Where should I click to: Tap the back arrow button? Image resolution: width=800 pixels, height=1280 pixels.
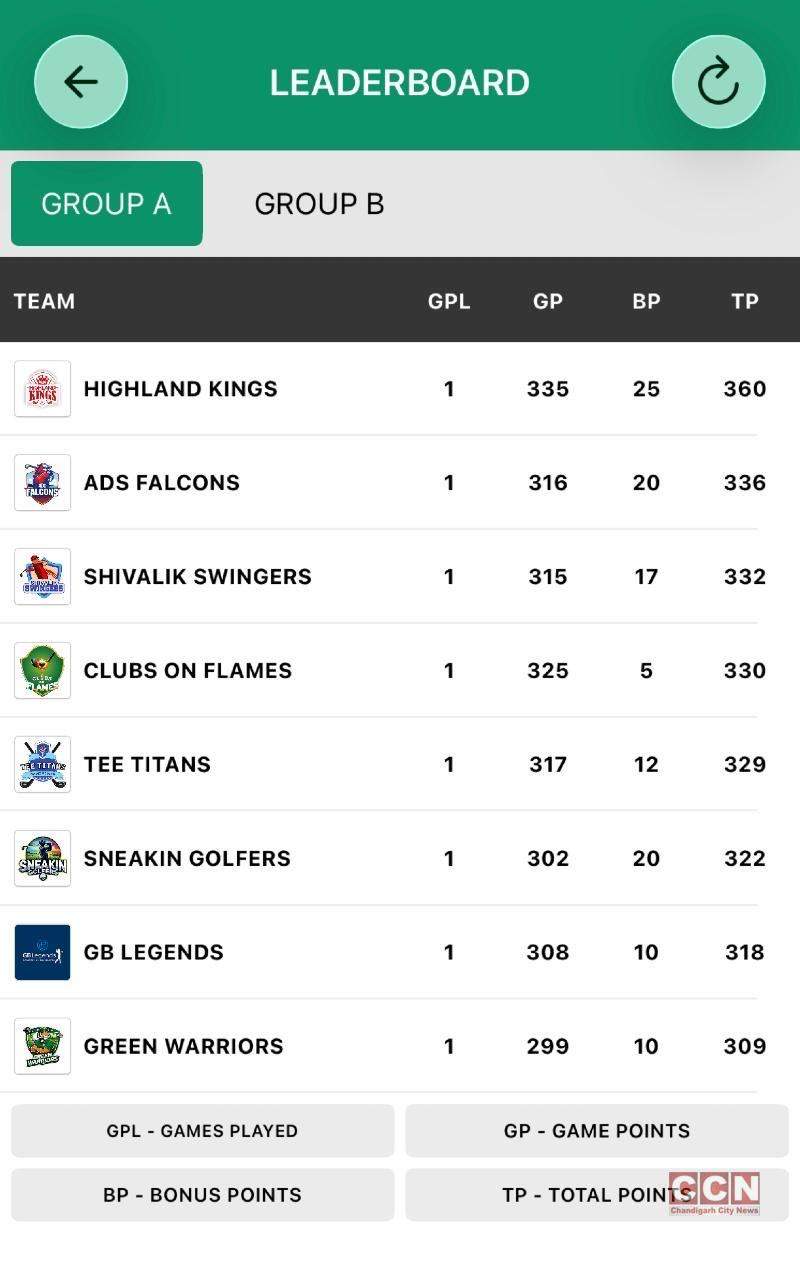click(81, 82)
